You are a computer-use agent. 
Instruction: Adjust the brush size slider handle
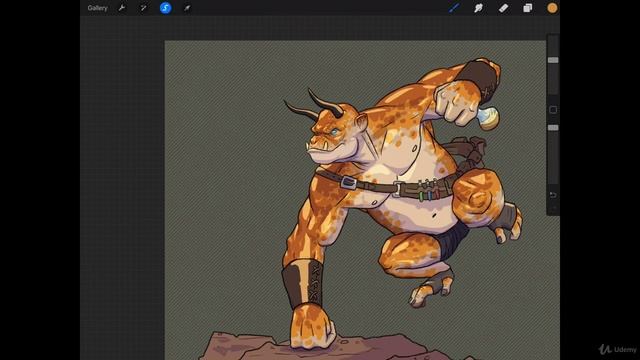coord(553,60)
